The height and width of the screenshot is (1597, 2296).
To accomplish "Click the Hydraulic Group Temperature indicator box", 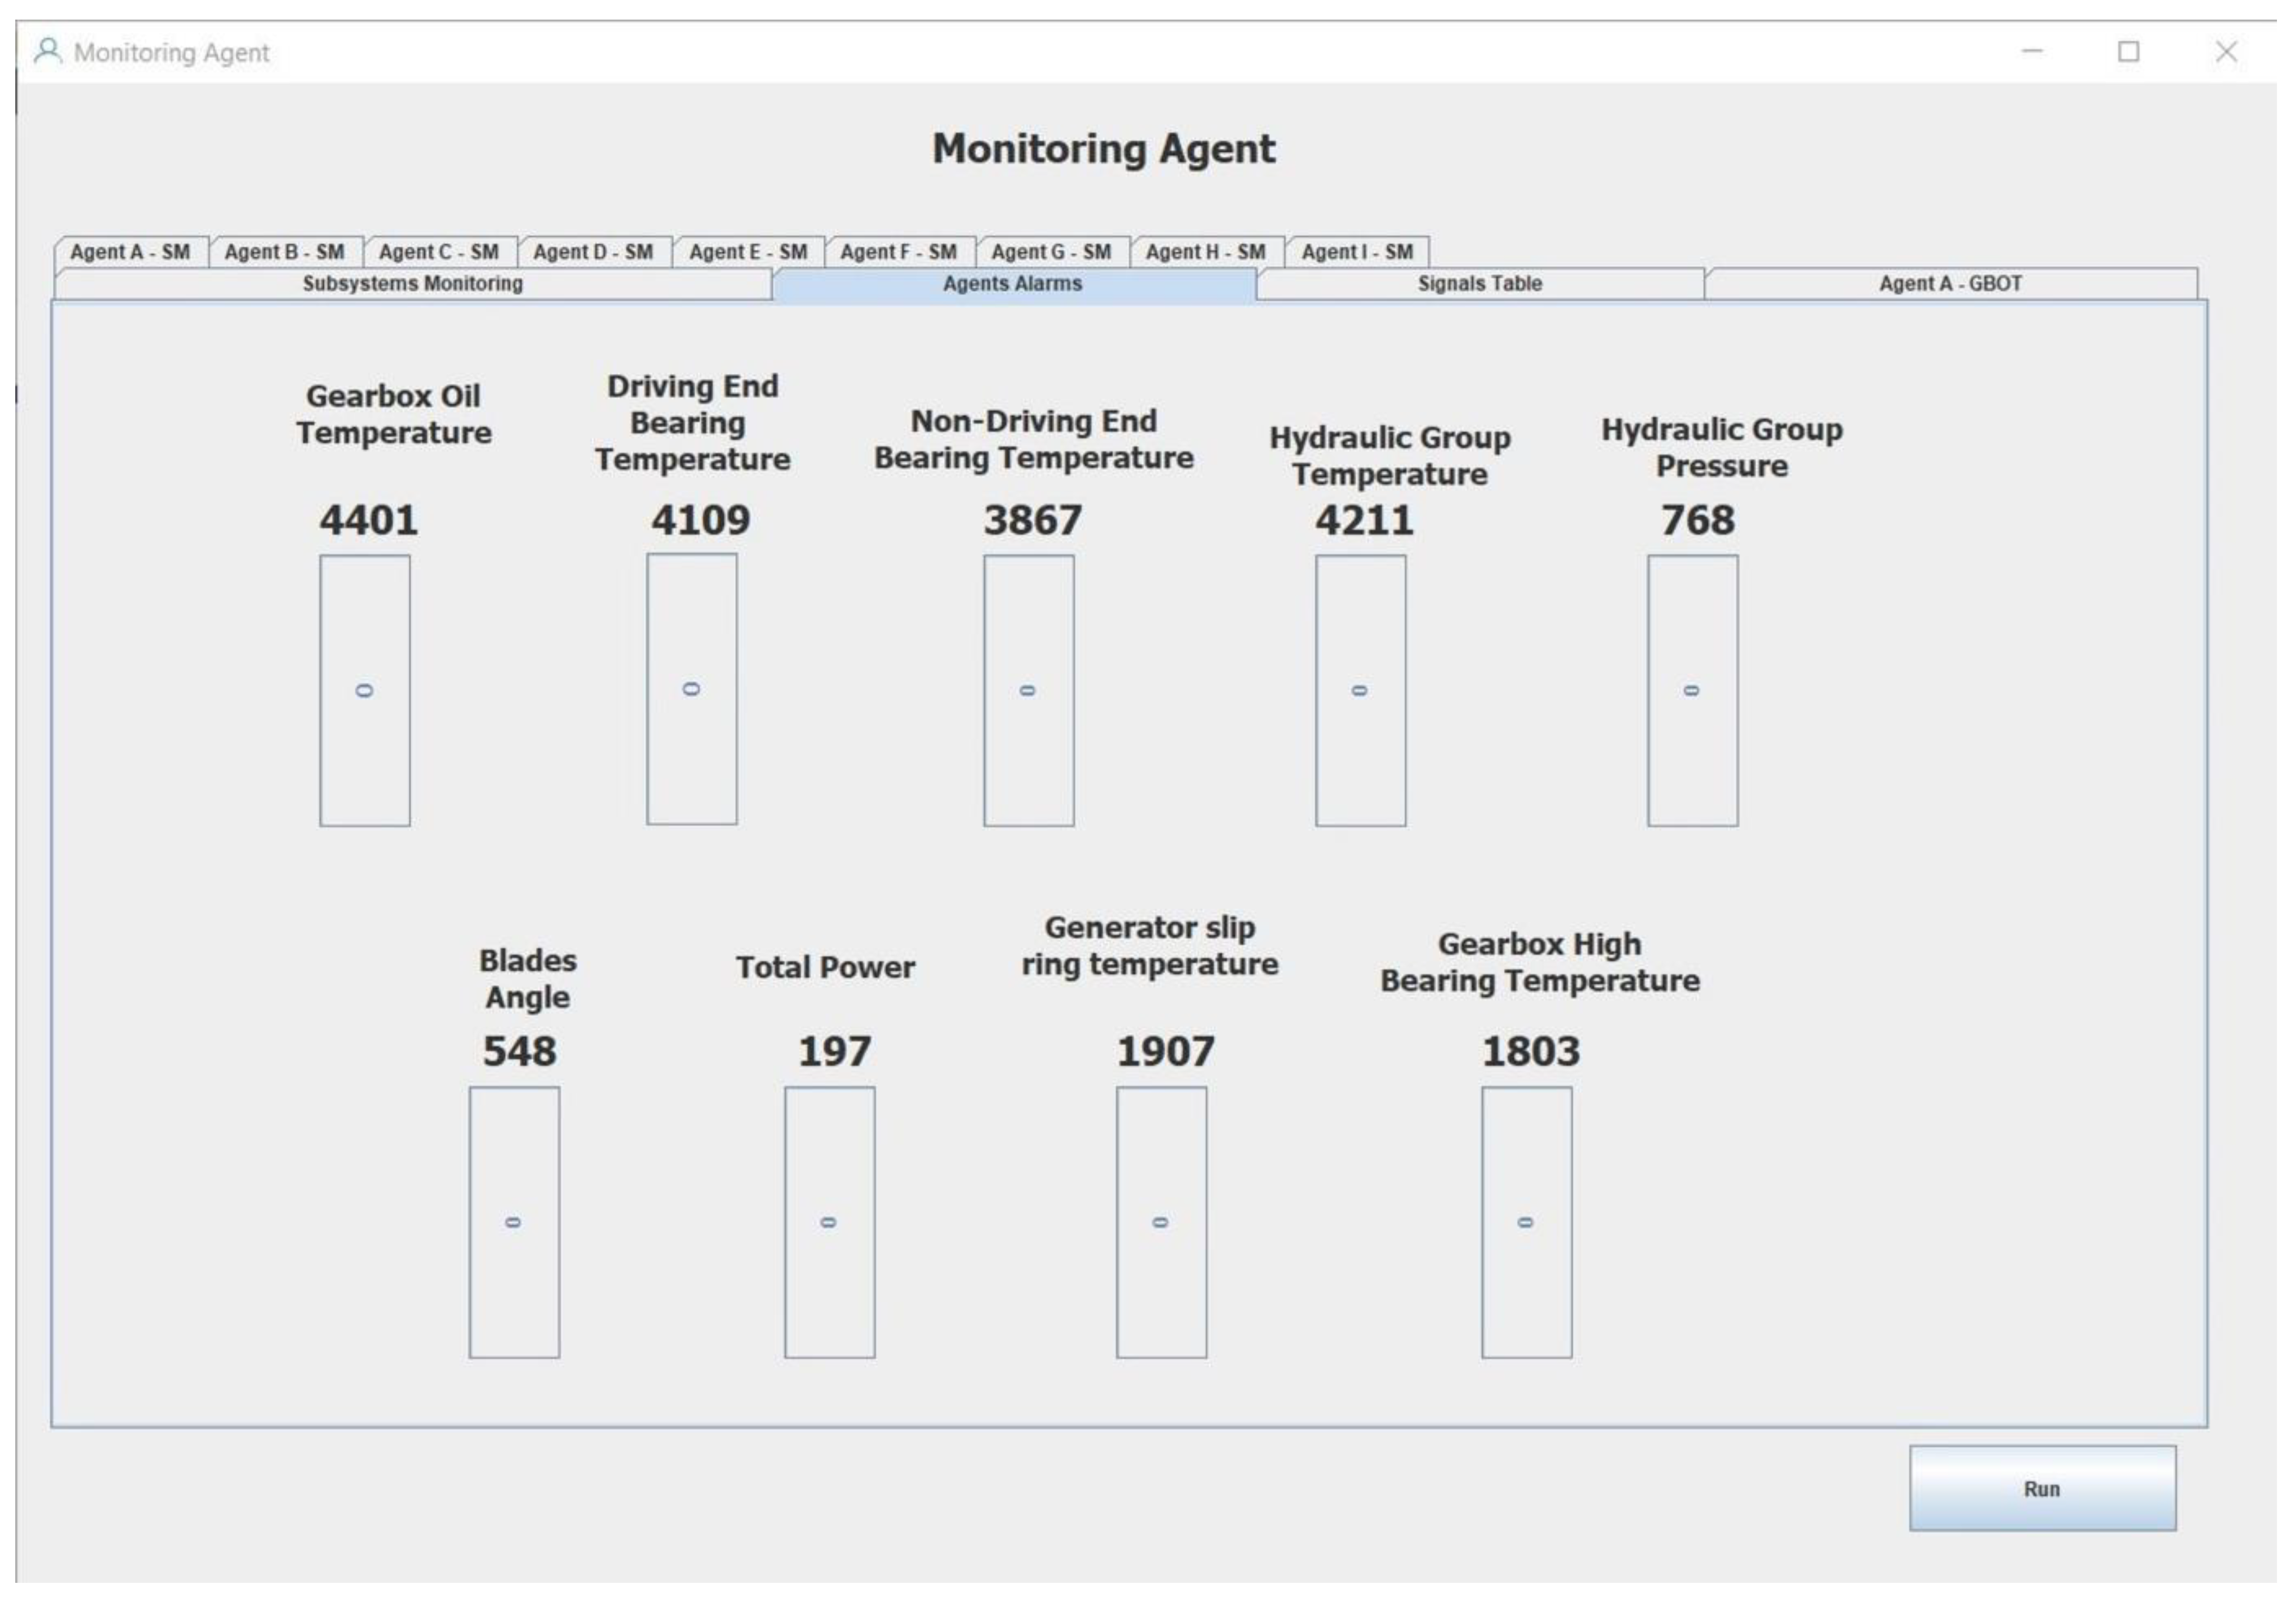I will tap(1361, 691).
